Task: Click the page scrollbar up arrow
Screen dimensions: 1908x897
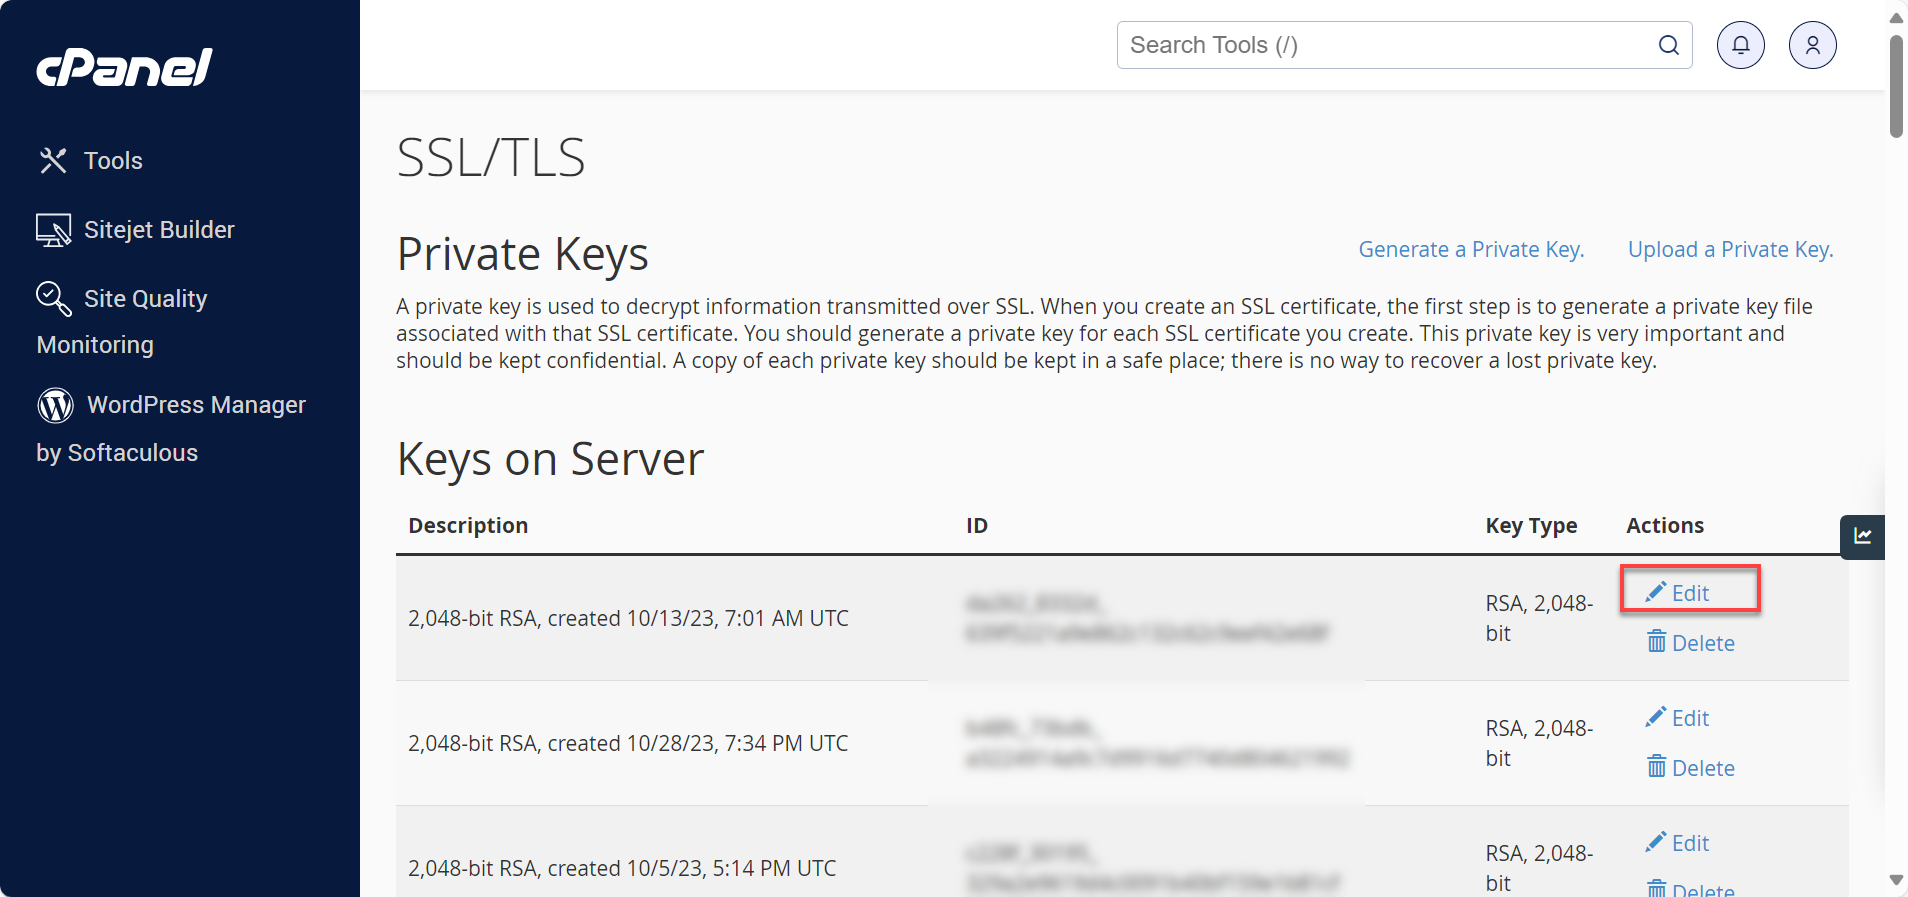Action: pyautogui.click(x=1896, y=17)
